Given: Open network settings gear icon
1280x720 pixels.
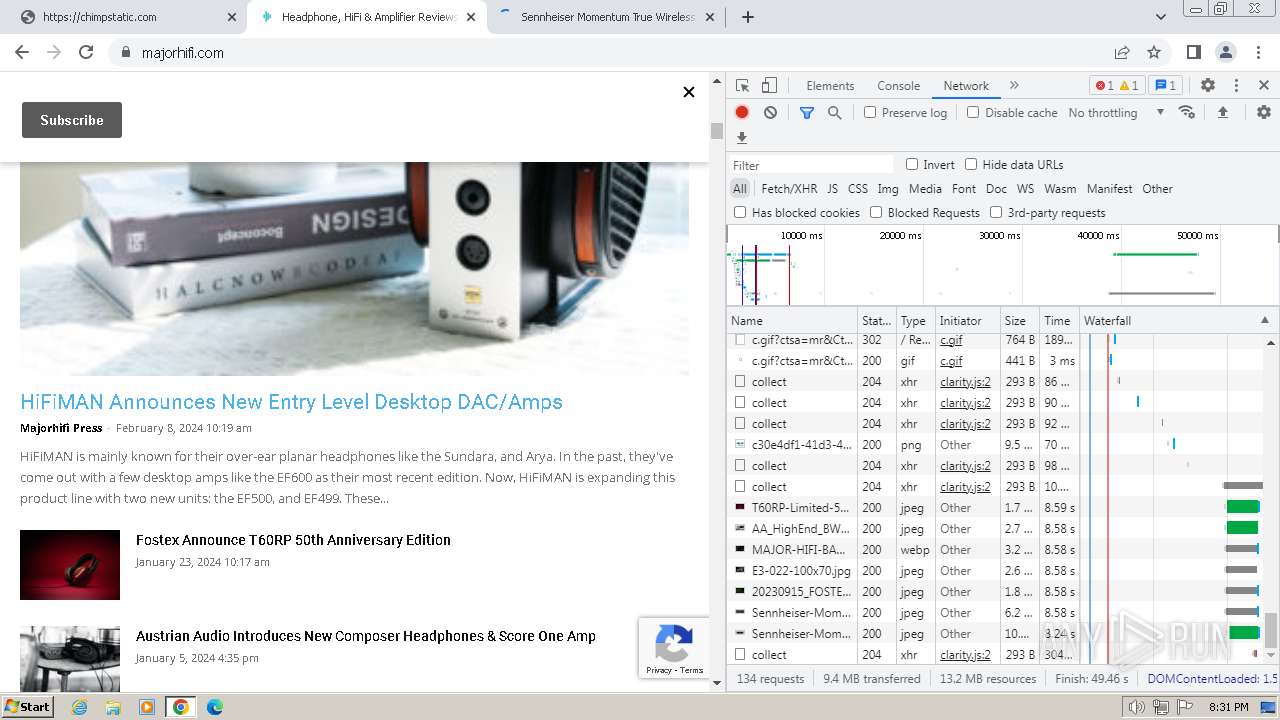Looking at the screenshot, I should coord(1264,113).
